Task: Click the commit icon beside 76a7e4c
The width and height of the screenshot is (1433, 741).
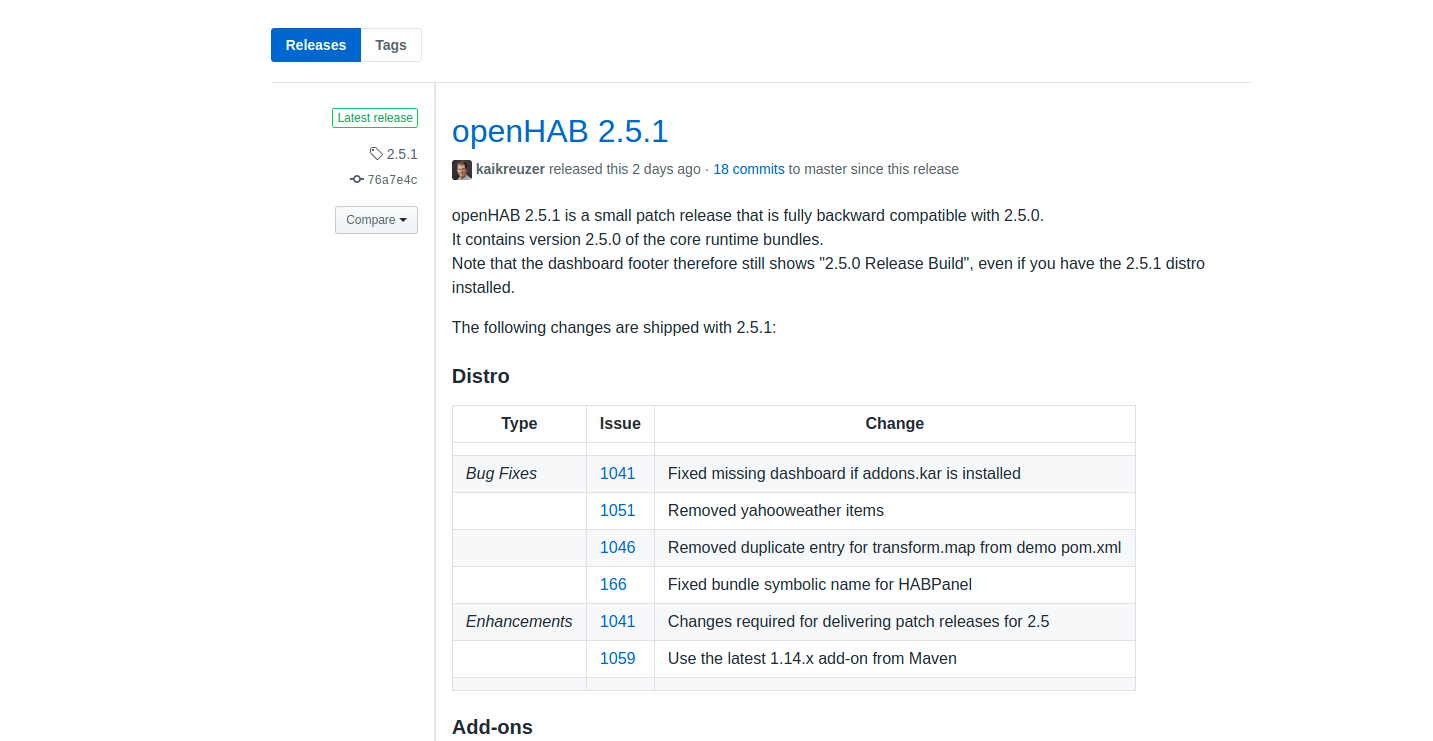Action: coord(355,179)
